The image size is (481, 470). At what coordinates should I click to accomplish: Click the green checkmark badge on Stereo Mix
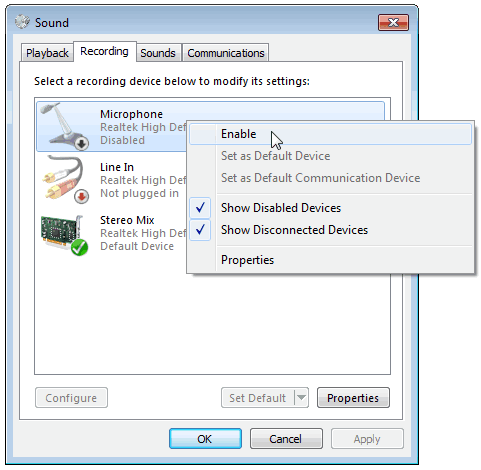[79, 247]
